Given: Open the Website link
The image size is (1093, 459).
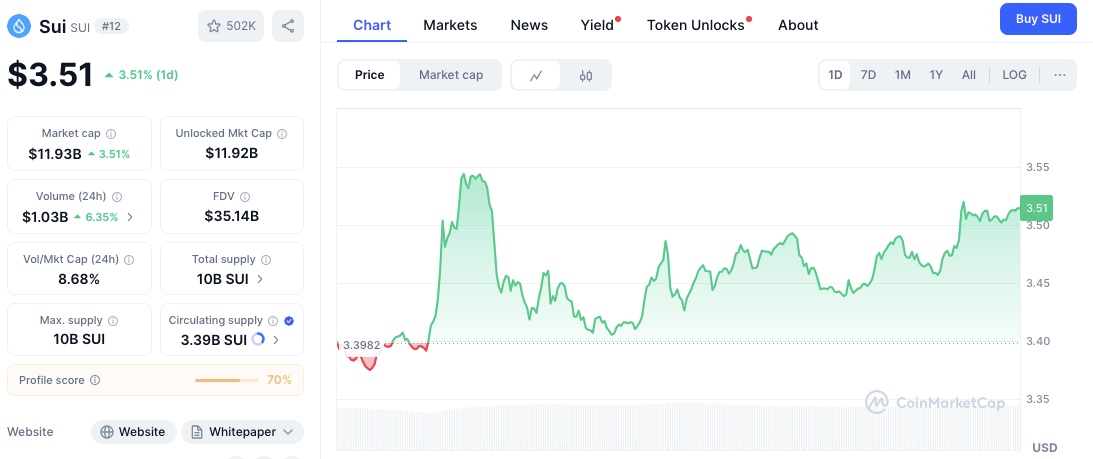Looking at the screenshot, I should (x=134, y=432).
